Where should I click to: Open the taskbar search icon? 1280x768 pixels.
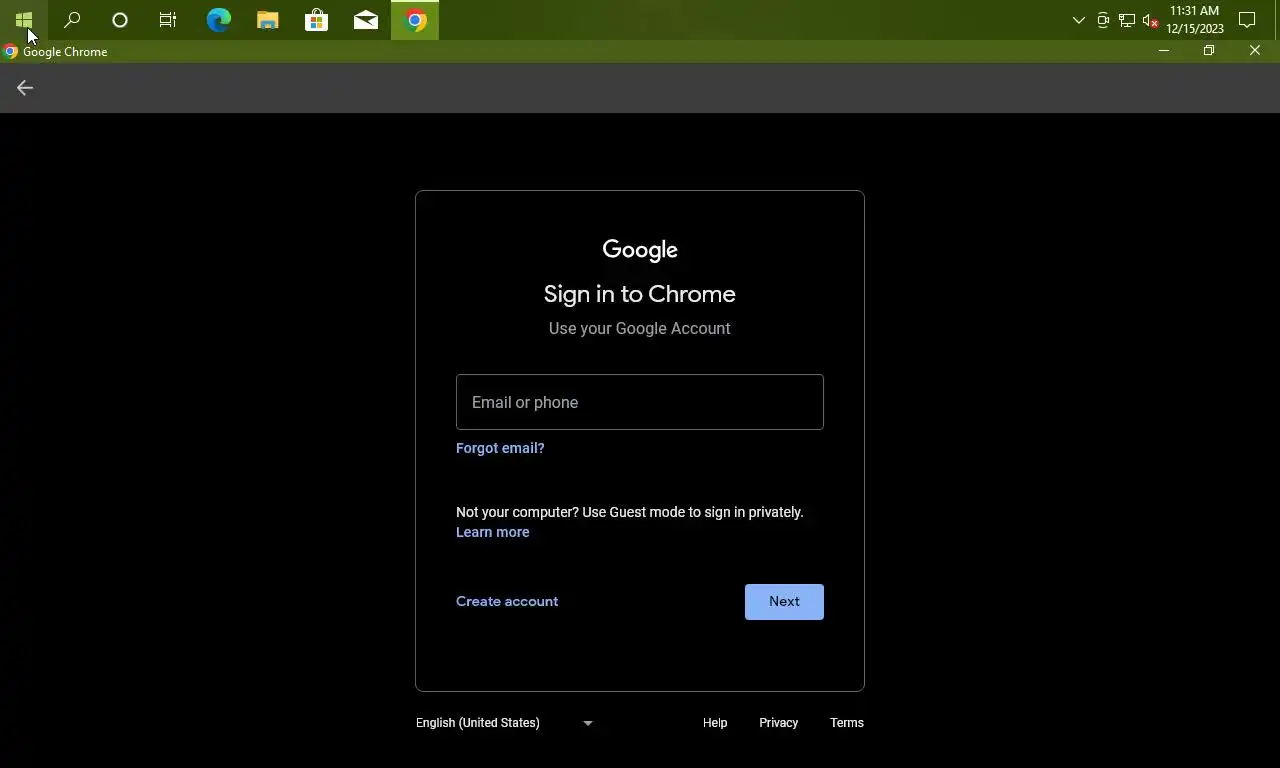[72, 20]
